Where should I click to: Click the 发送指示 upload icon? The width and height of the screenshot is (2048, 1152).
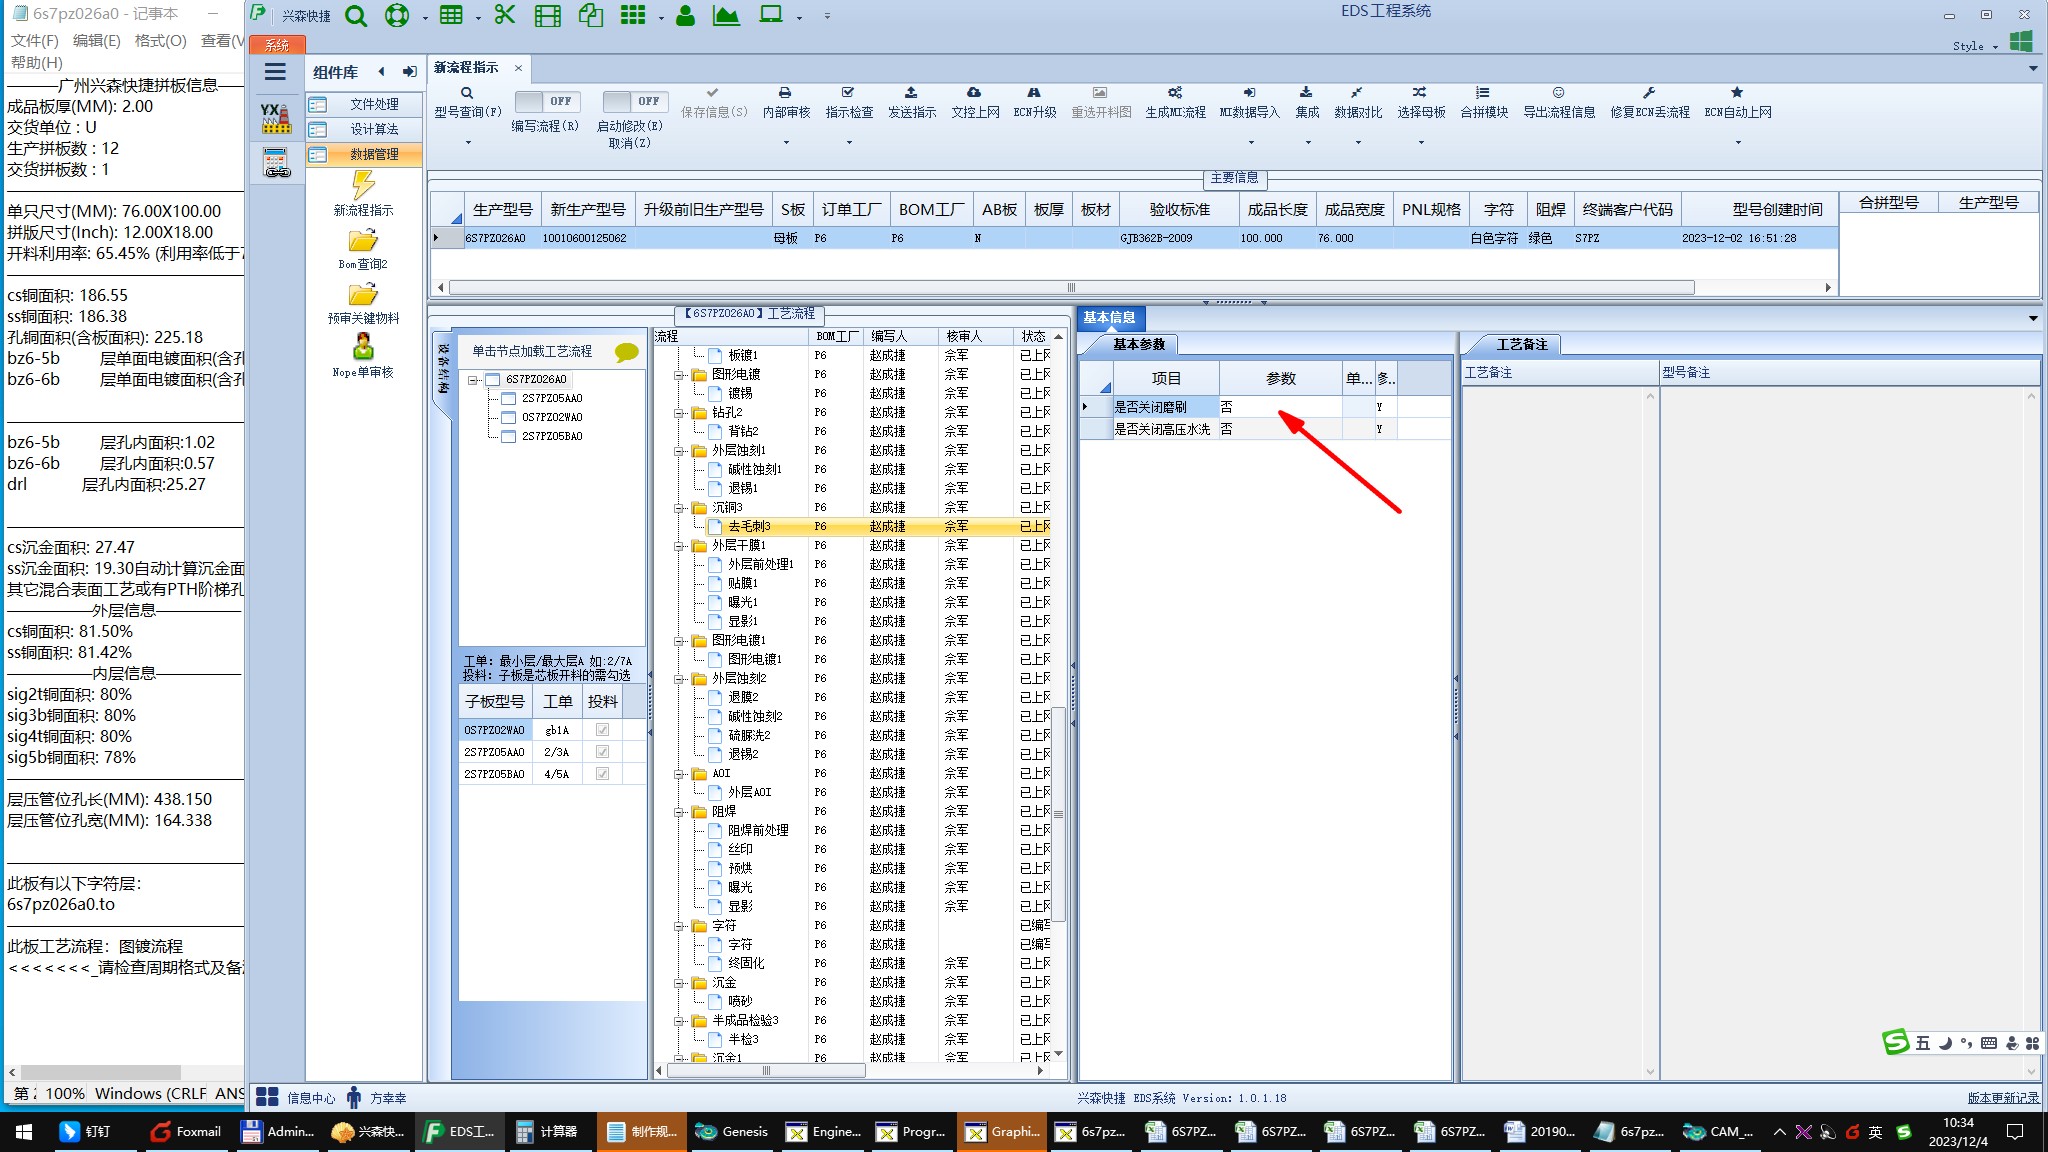point(911,92)
